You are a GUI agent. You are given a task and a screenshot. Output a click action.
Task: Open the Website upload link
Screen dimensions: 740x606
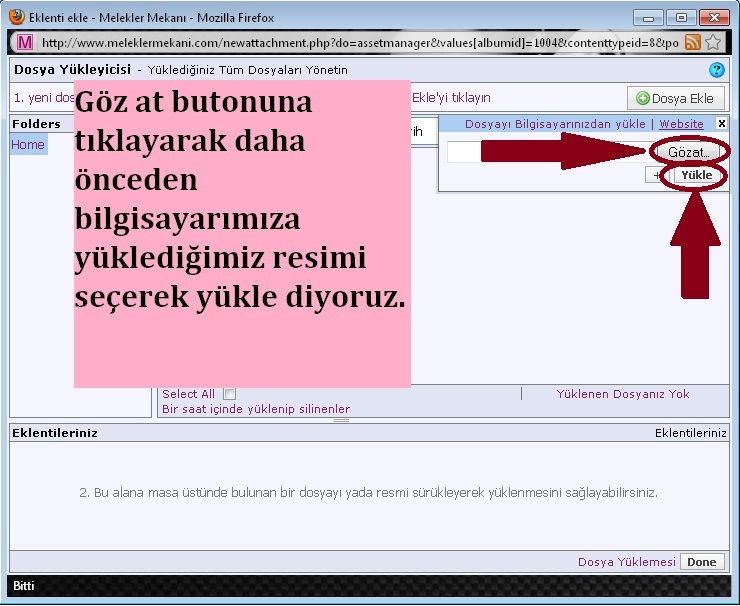coord(681,124)
